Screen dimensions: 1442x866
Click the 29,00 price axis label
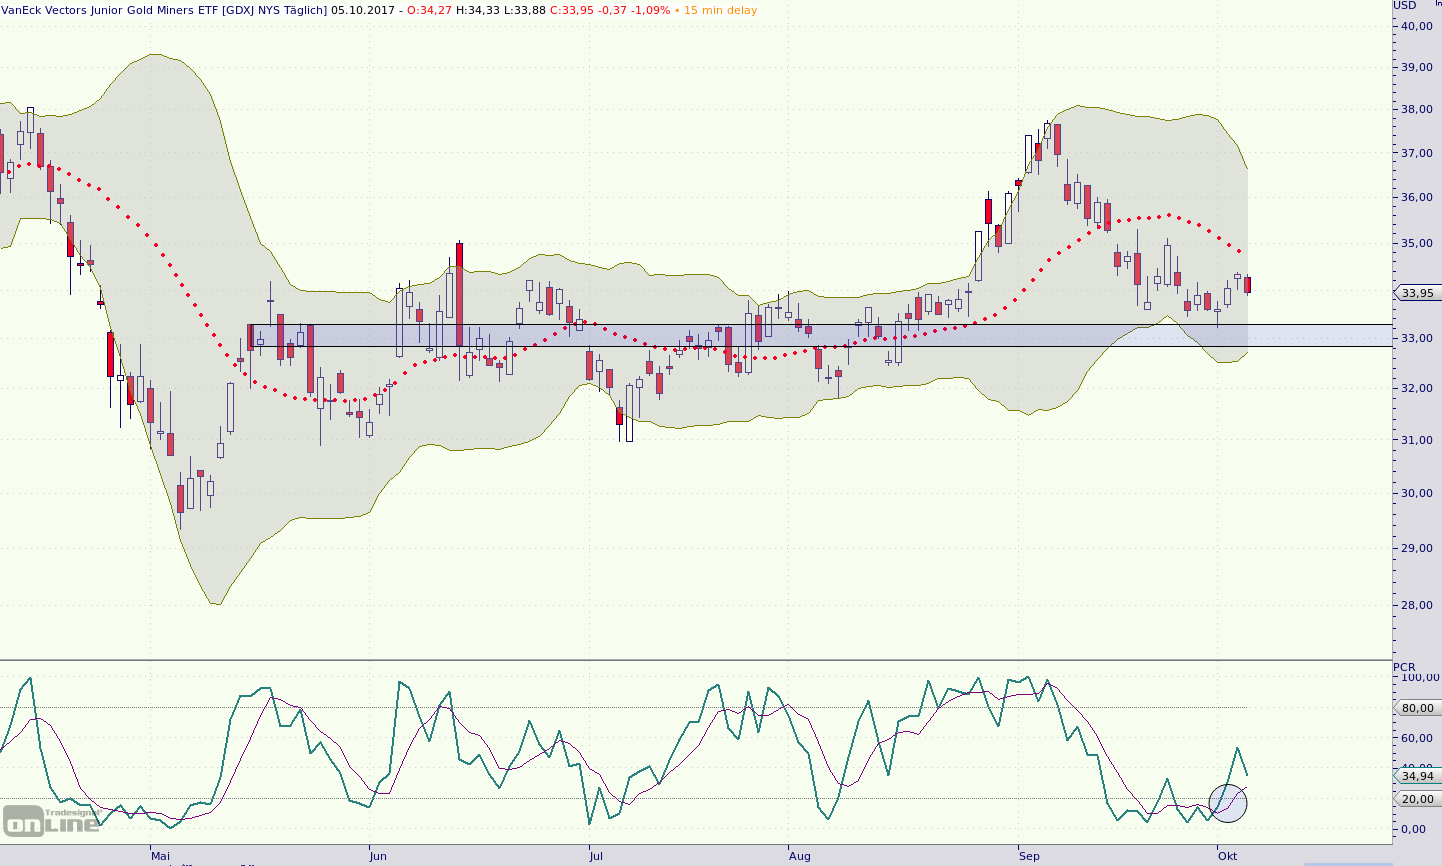click(x=1416, y=549)
